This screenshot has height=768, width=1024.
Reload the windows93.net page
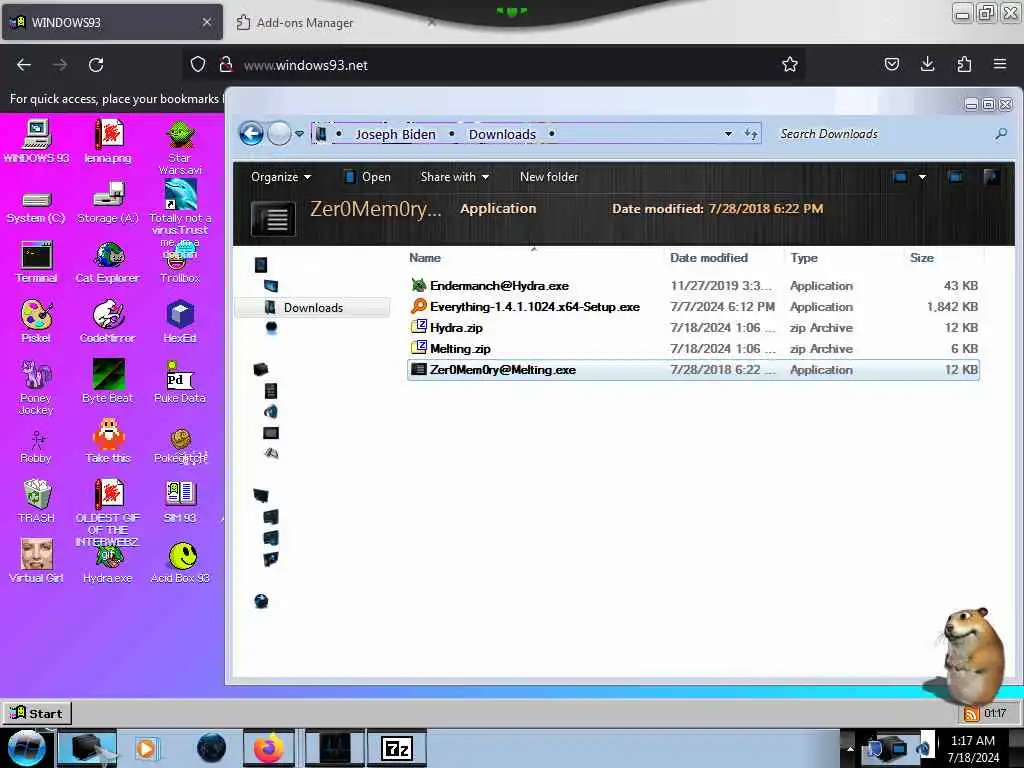[x=96, y=65]
